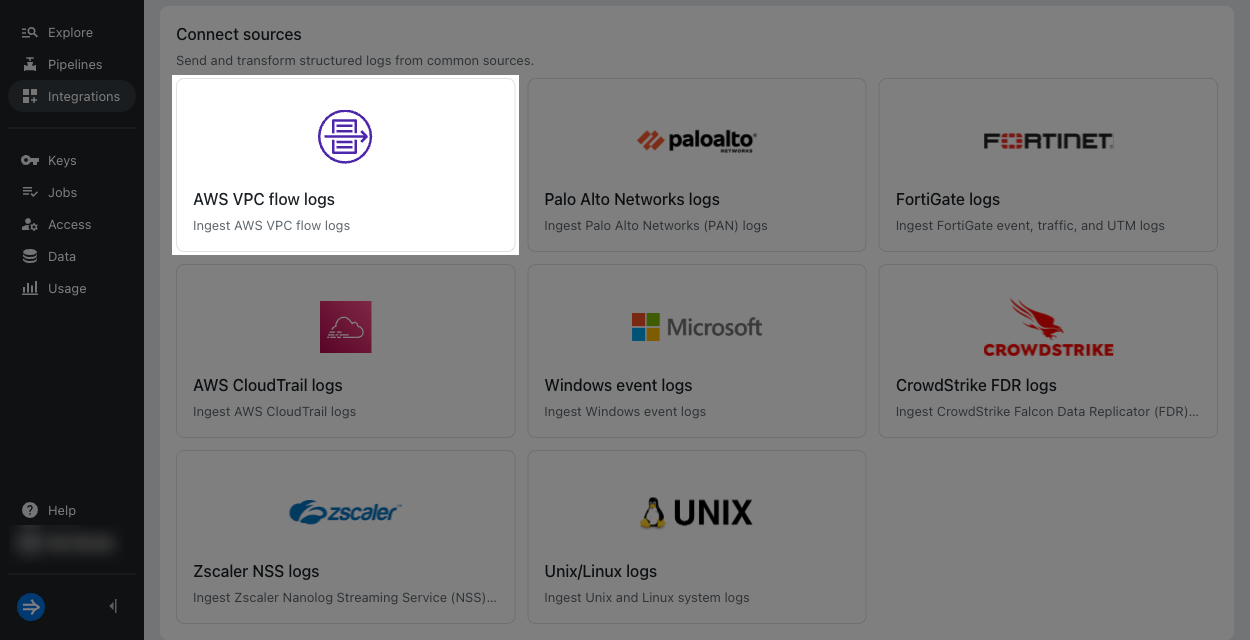Open CrowdStrike FDR logs title

[976, 385]
